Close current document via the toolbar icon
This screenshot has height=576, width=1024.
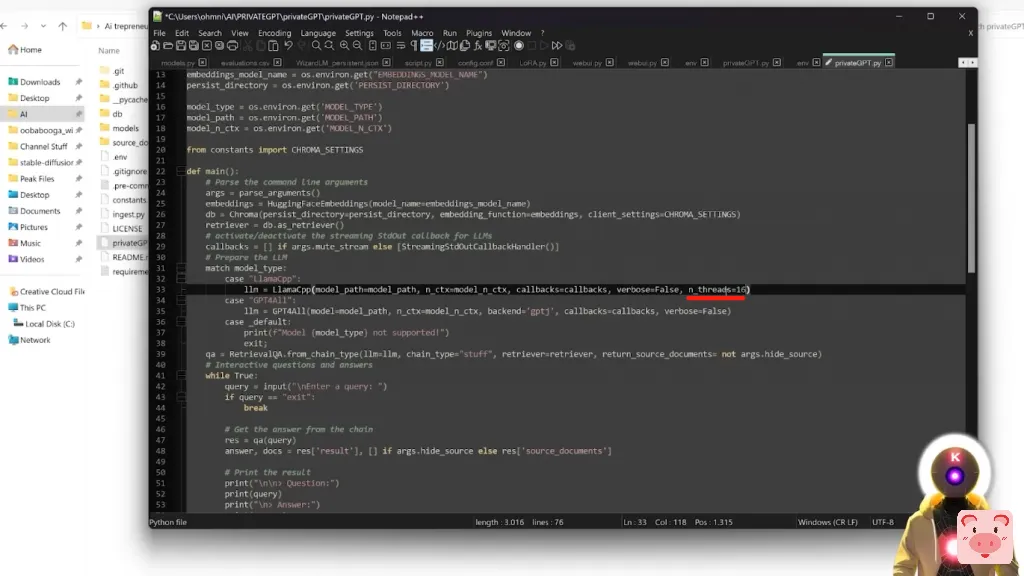(x=207, y=46)
